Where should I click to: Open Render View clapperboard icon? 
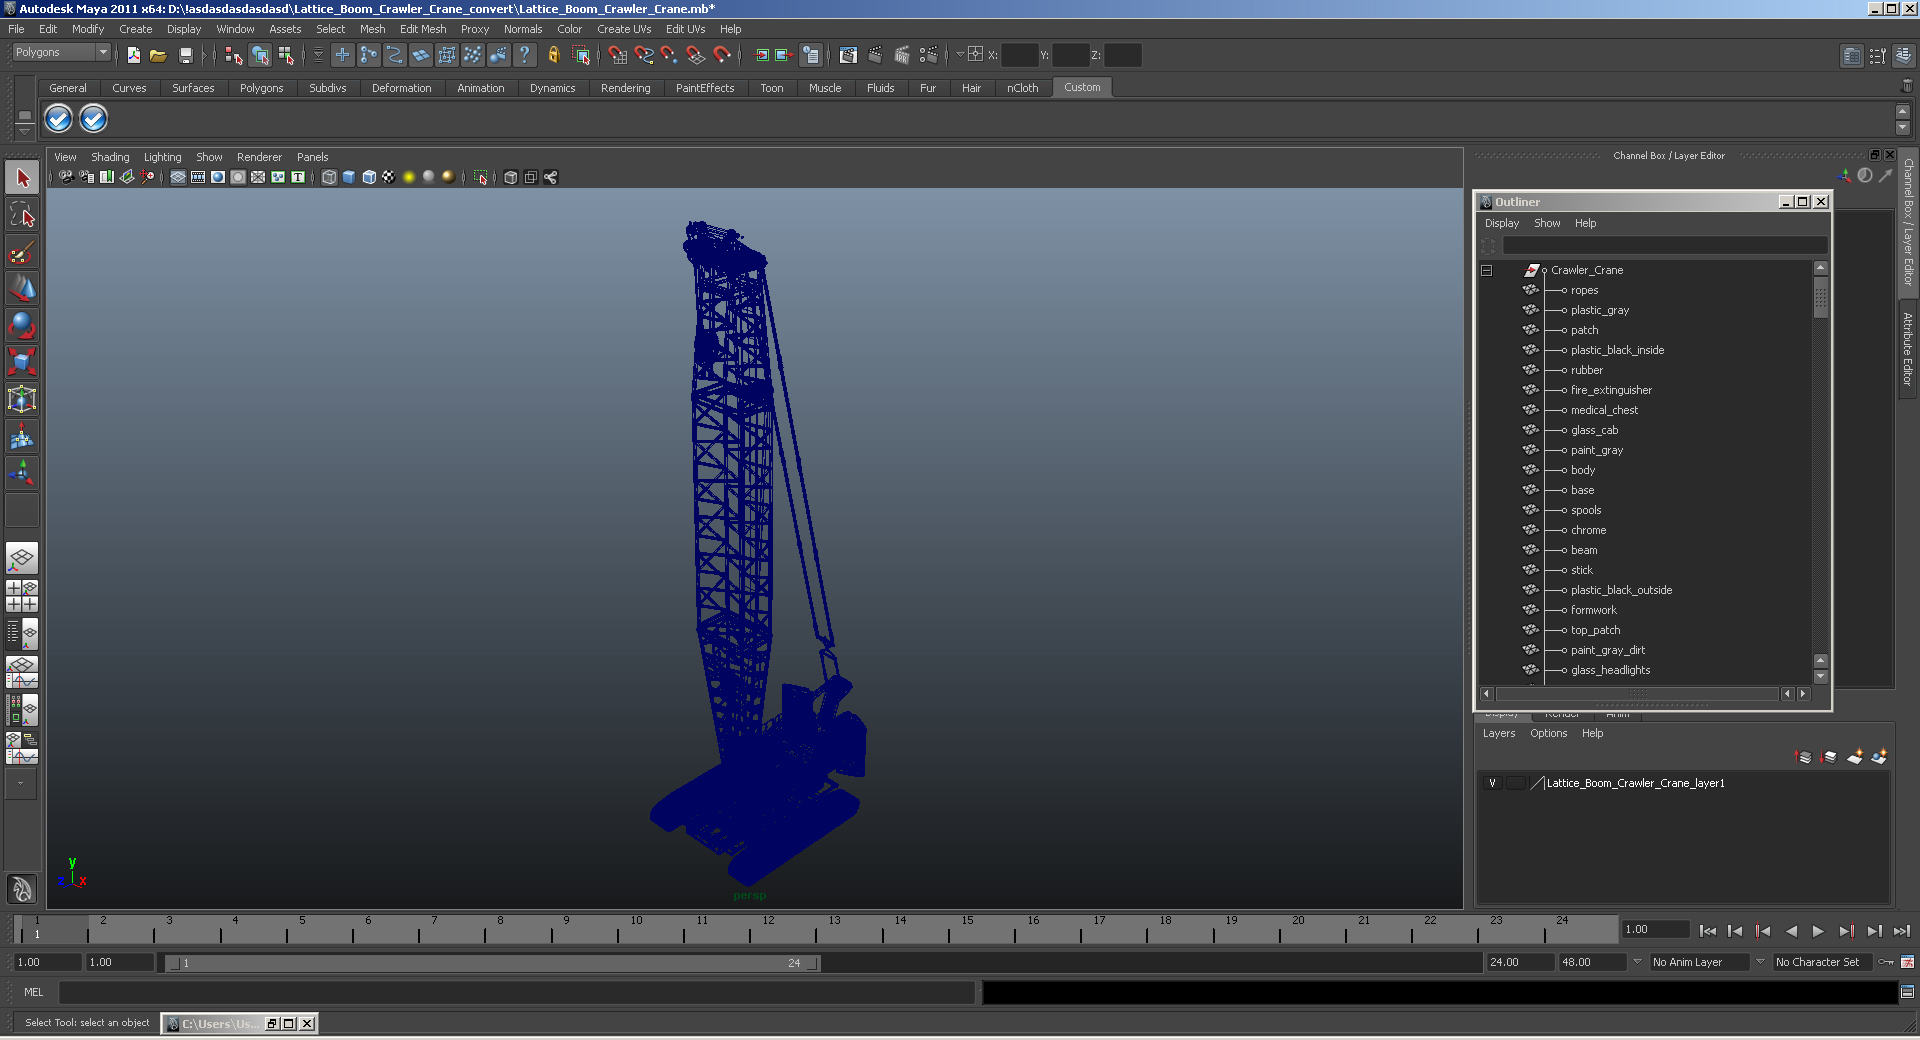pos(848,55)
